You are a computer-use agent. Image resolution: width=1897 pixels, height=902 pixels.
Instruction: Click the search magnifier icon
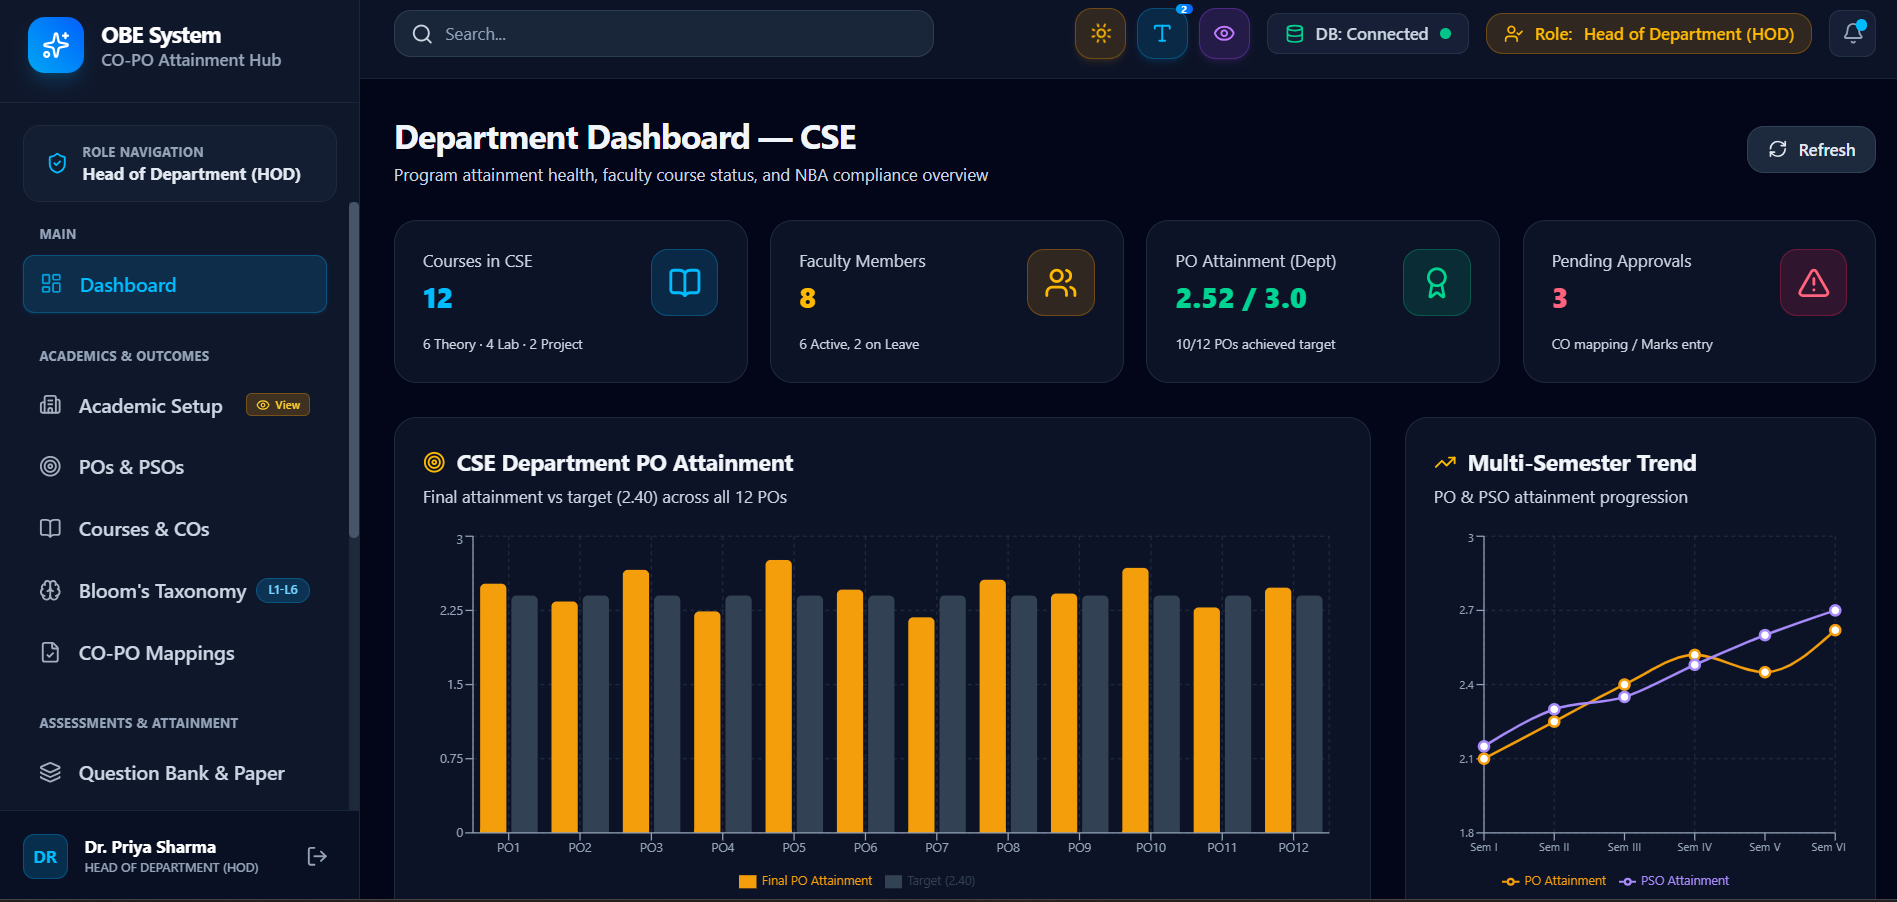(x=423, y=34)
